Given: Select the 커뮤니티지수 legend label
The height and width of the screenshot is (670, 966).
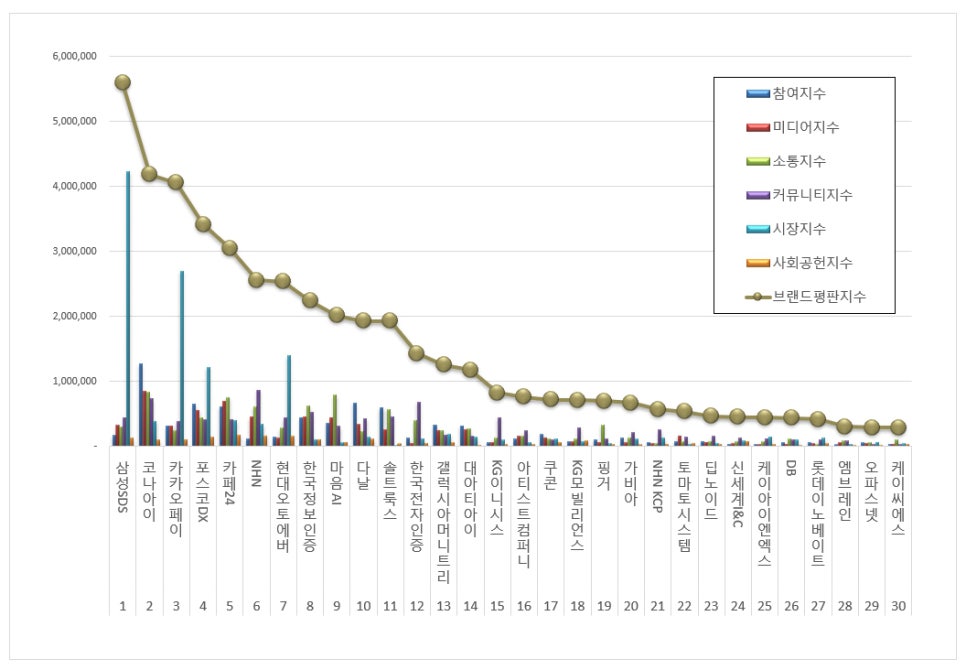Looking at the screenshot, I should tap(813, 195).
